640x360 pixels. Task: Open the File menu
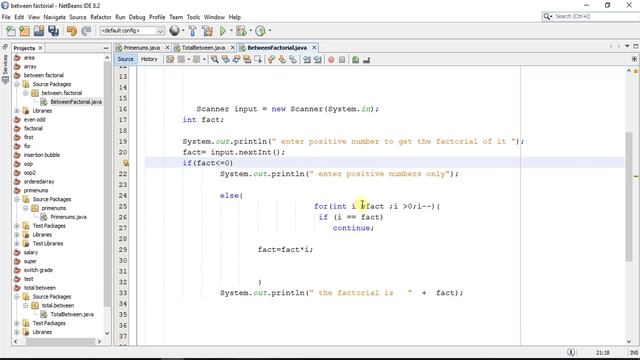coord(6,17)
